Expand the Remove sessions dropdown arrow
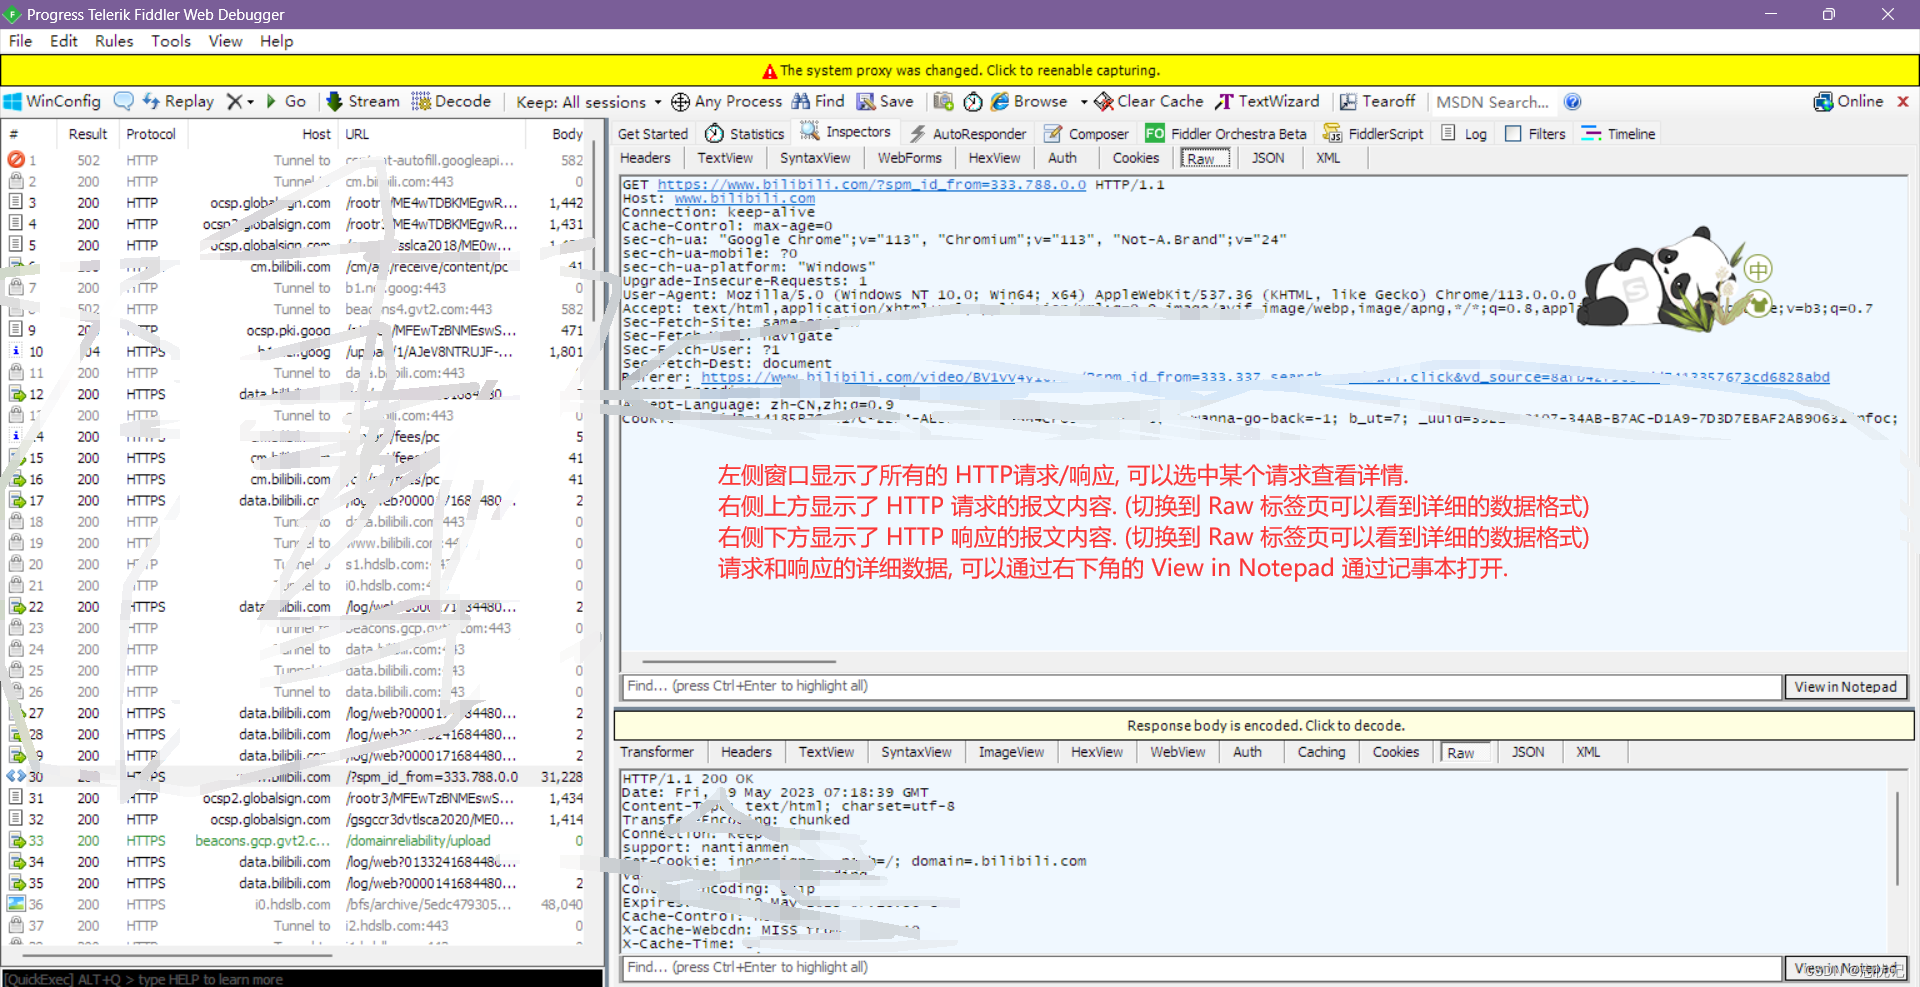 250,102
